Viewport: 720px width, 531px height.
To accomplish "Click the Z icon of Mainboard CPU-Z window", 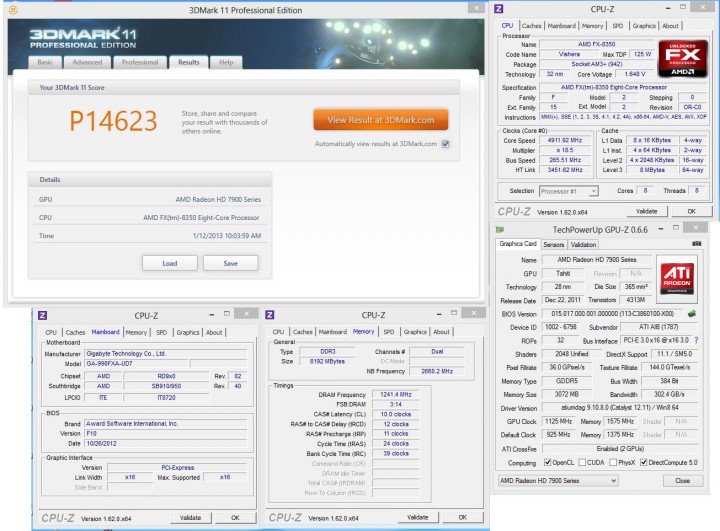I will coord(42,315).
